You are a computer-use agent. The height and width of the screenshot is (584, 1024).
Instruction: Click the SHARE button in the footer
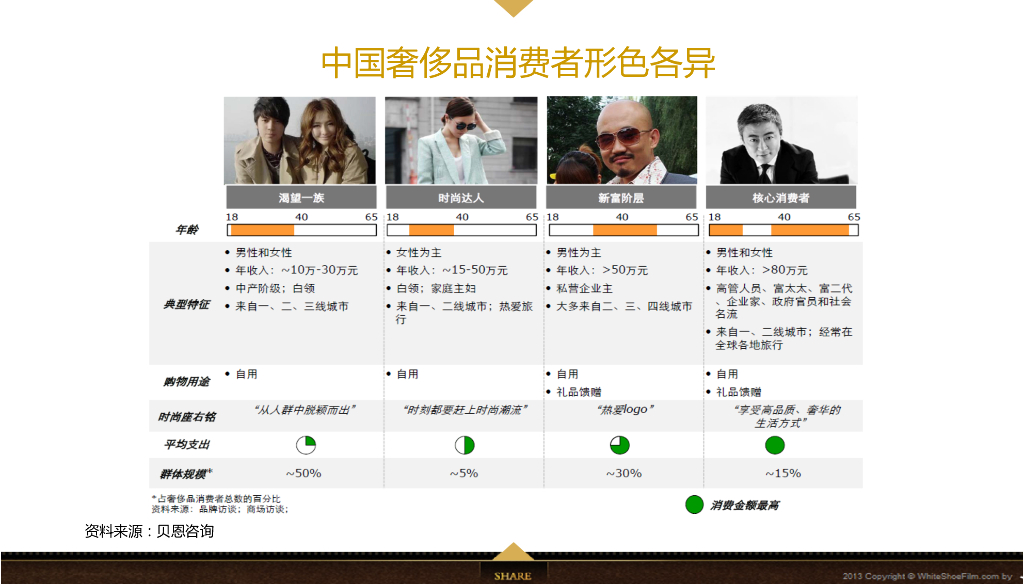pyautogui.click(x=513, y=575)
